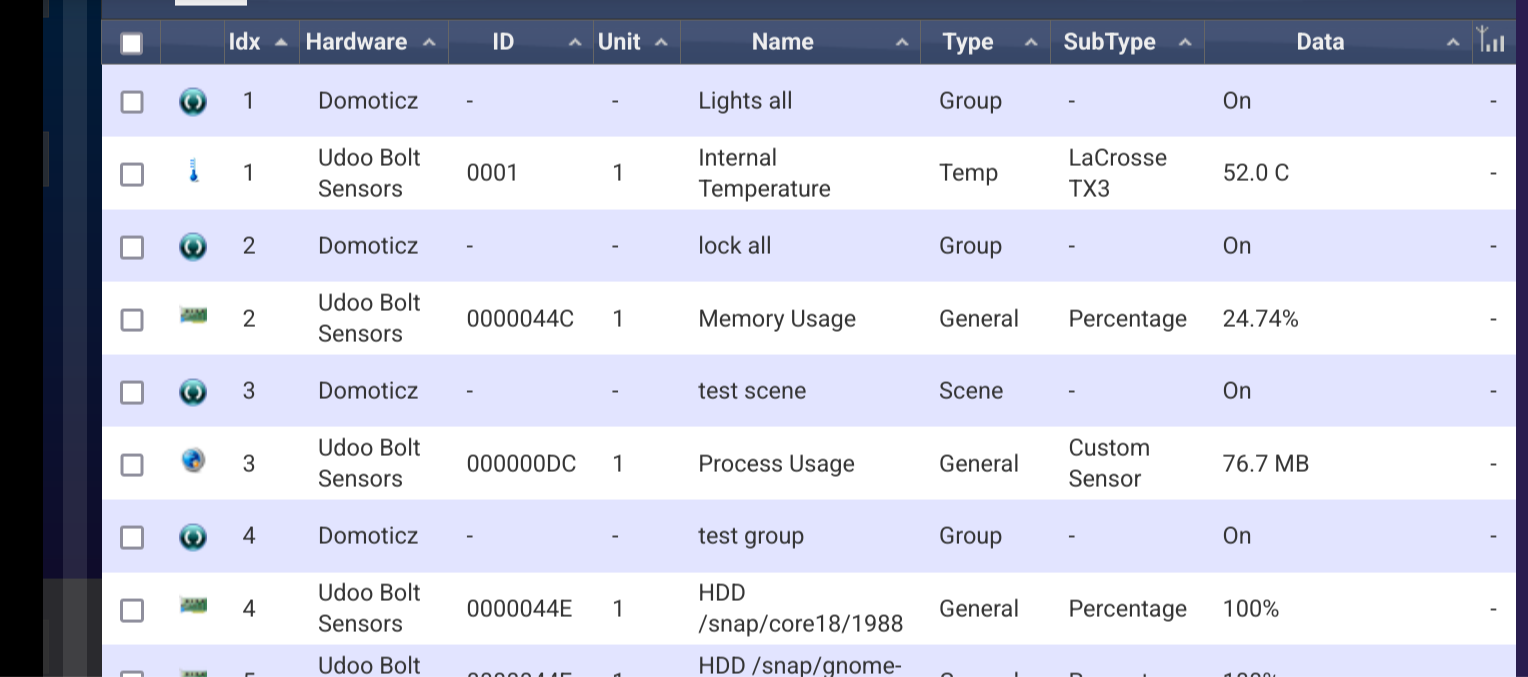
Task: Click the Lights all group icon
Action: (193, 102)
